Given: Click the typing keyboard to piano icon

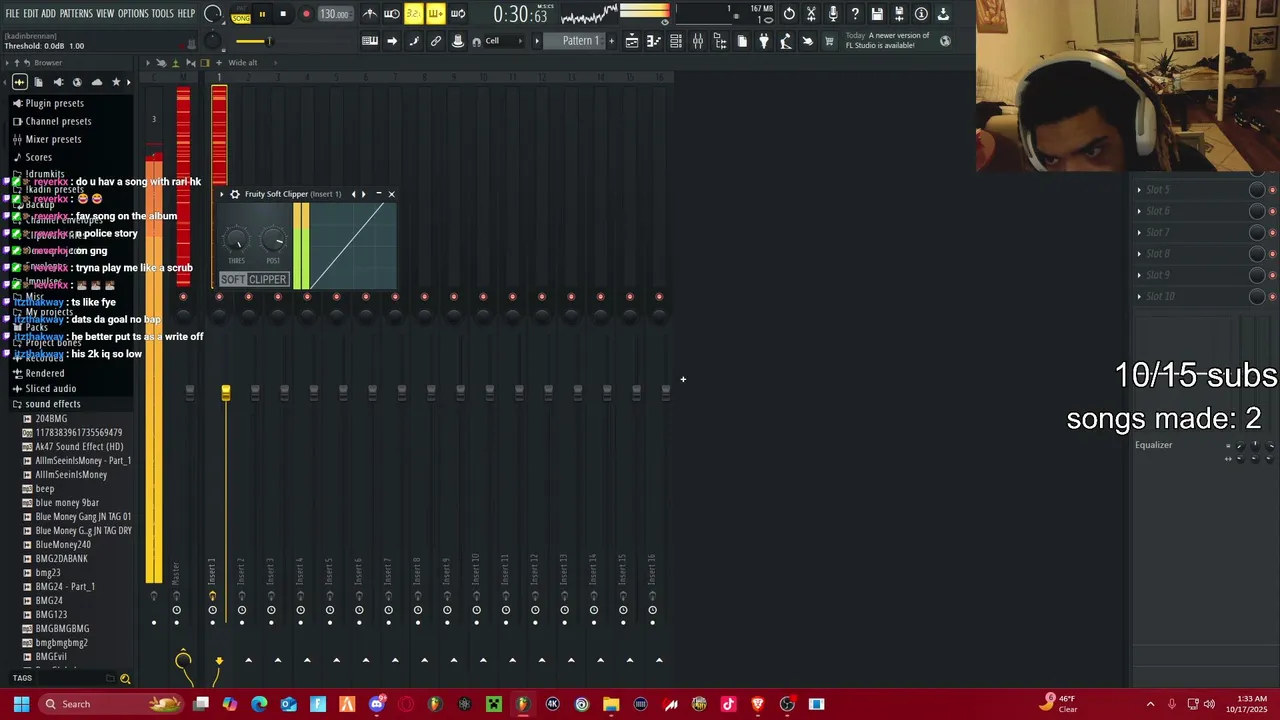Looking at the screenshot, I should pyautogui.click(x=370, y=41).
